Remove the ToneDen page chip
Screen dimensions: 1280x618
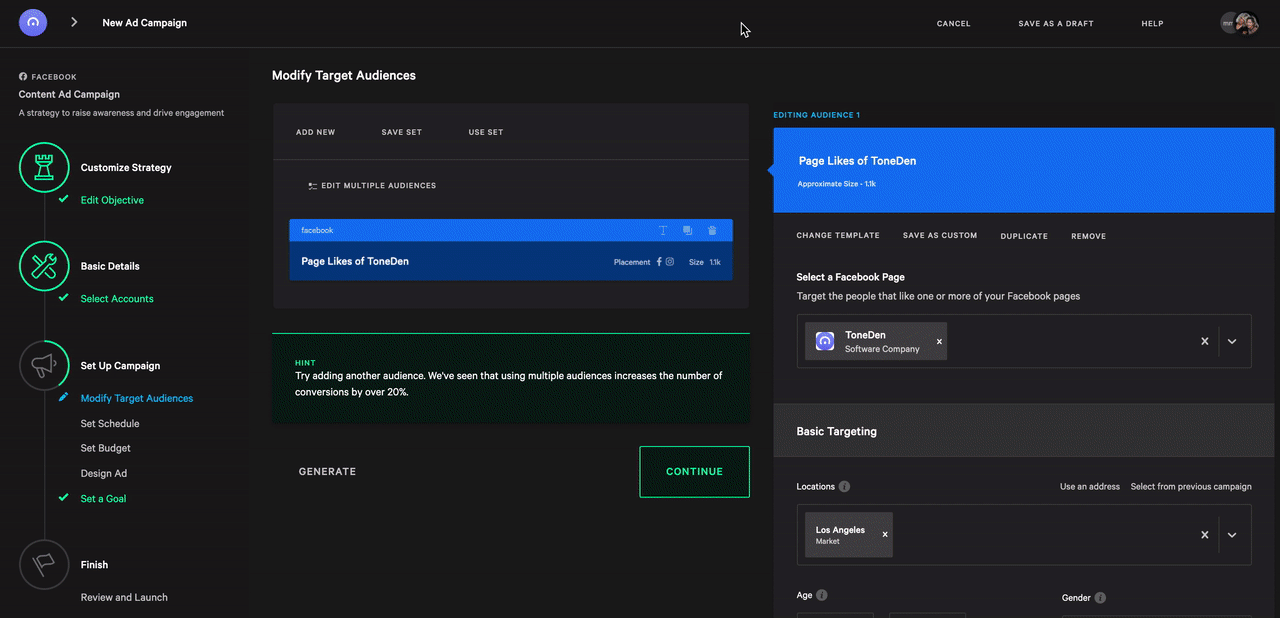[x=939, y=341]
